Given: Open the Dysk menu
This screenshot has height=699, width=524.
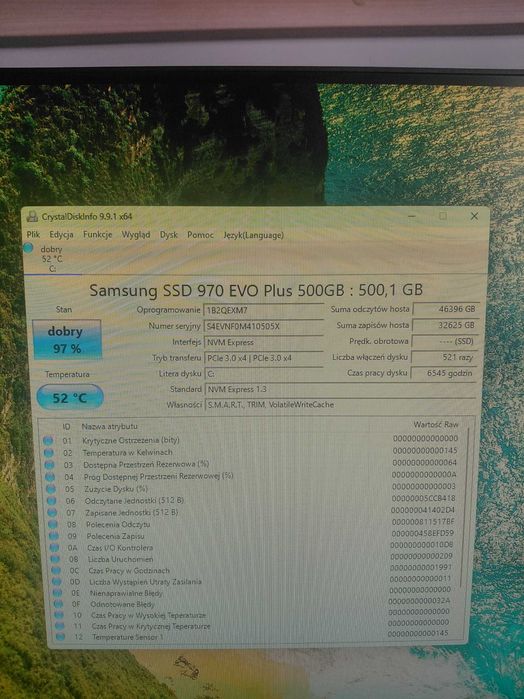Looking at the screenshot, I should [x=169, y=234].
